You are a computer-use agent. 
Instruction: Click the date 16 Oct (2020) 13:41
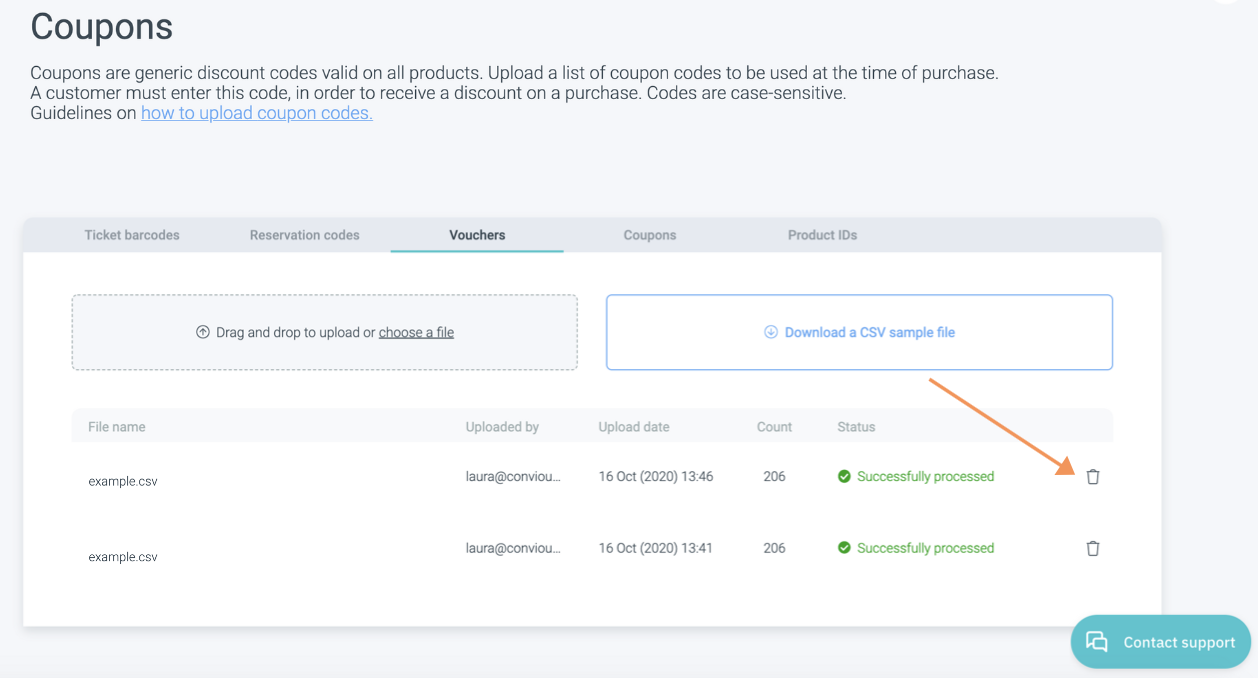coord(656,548)
